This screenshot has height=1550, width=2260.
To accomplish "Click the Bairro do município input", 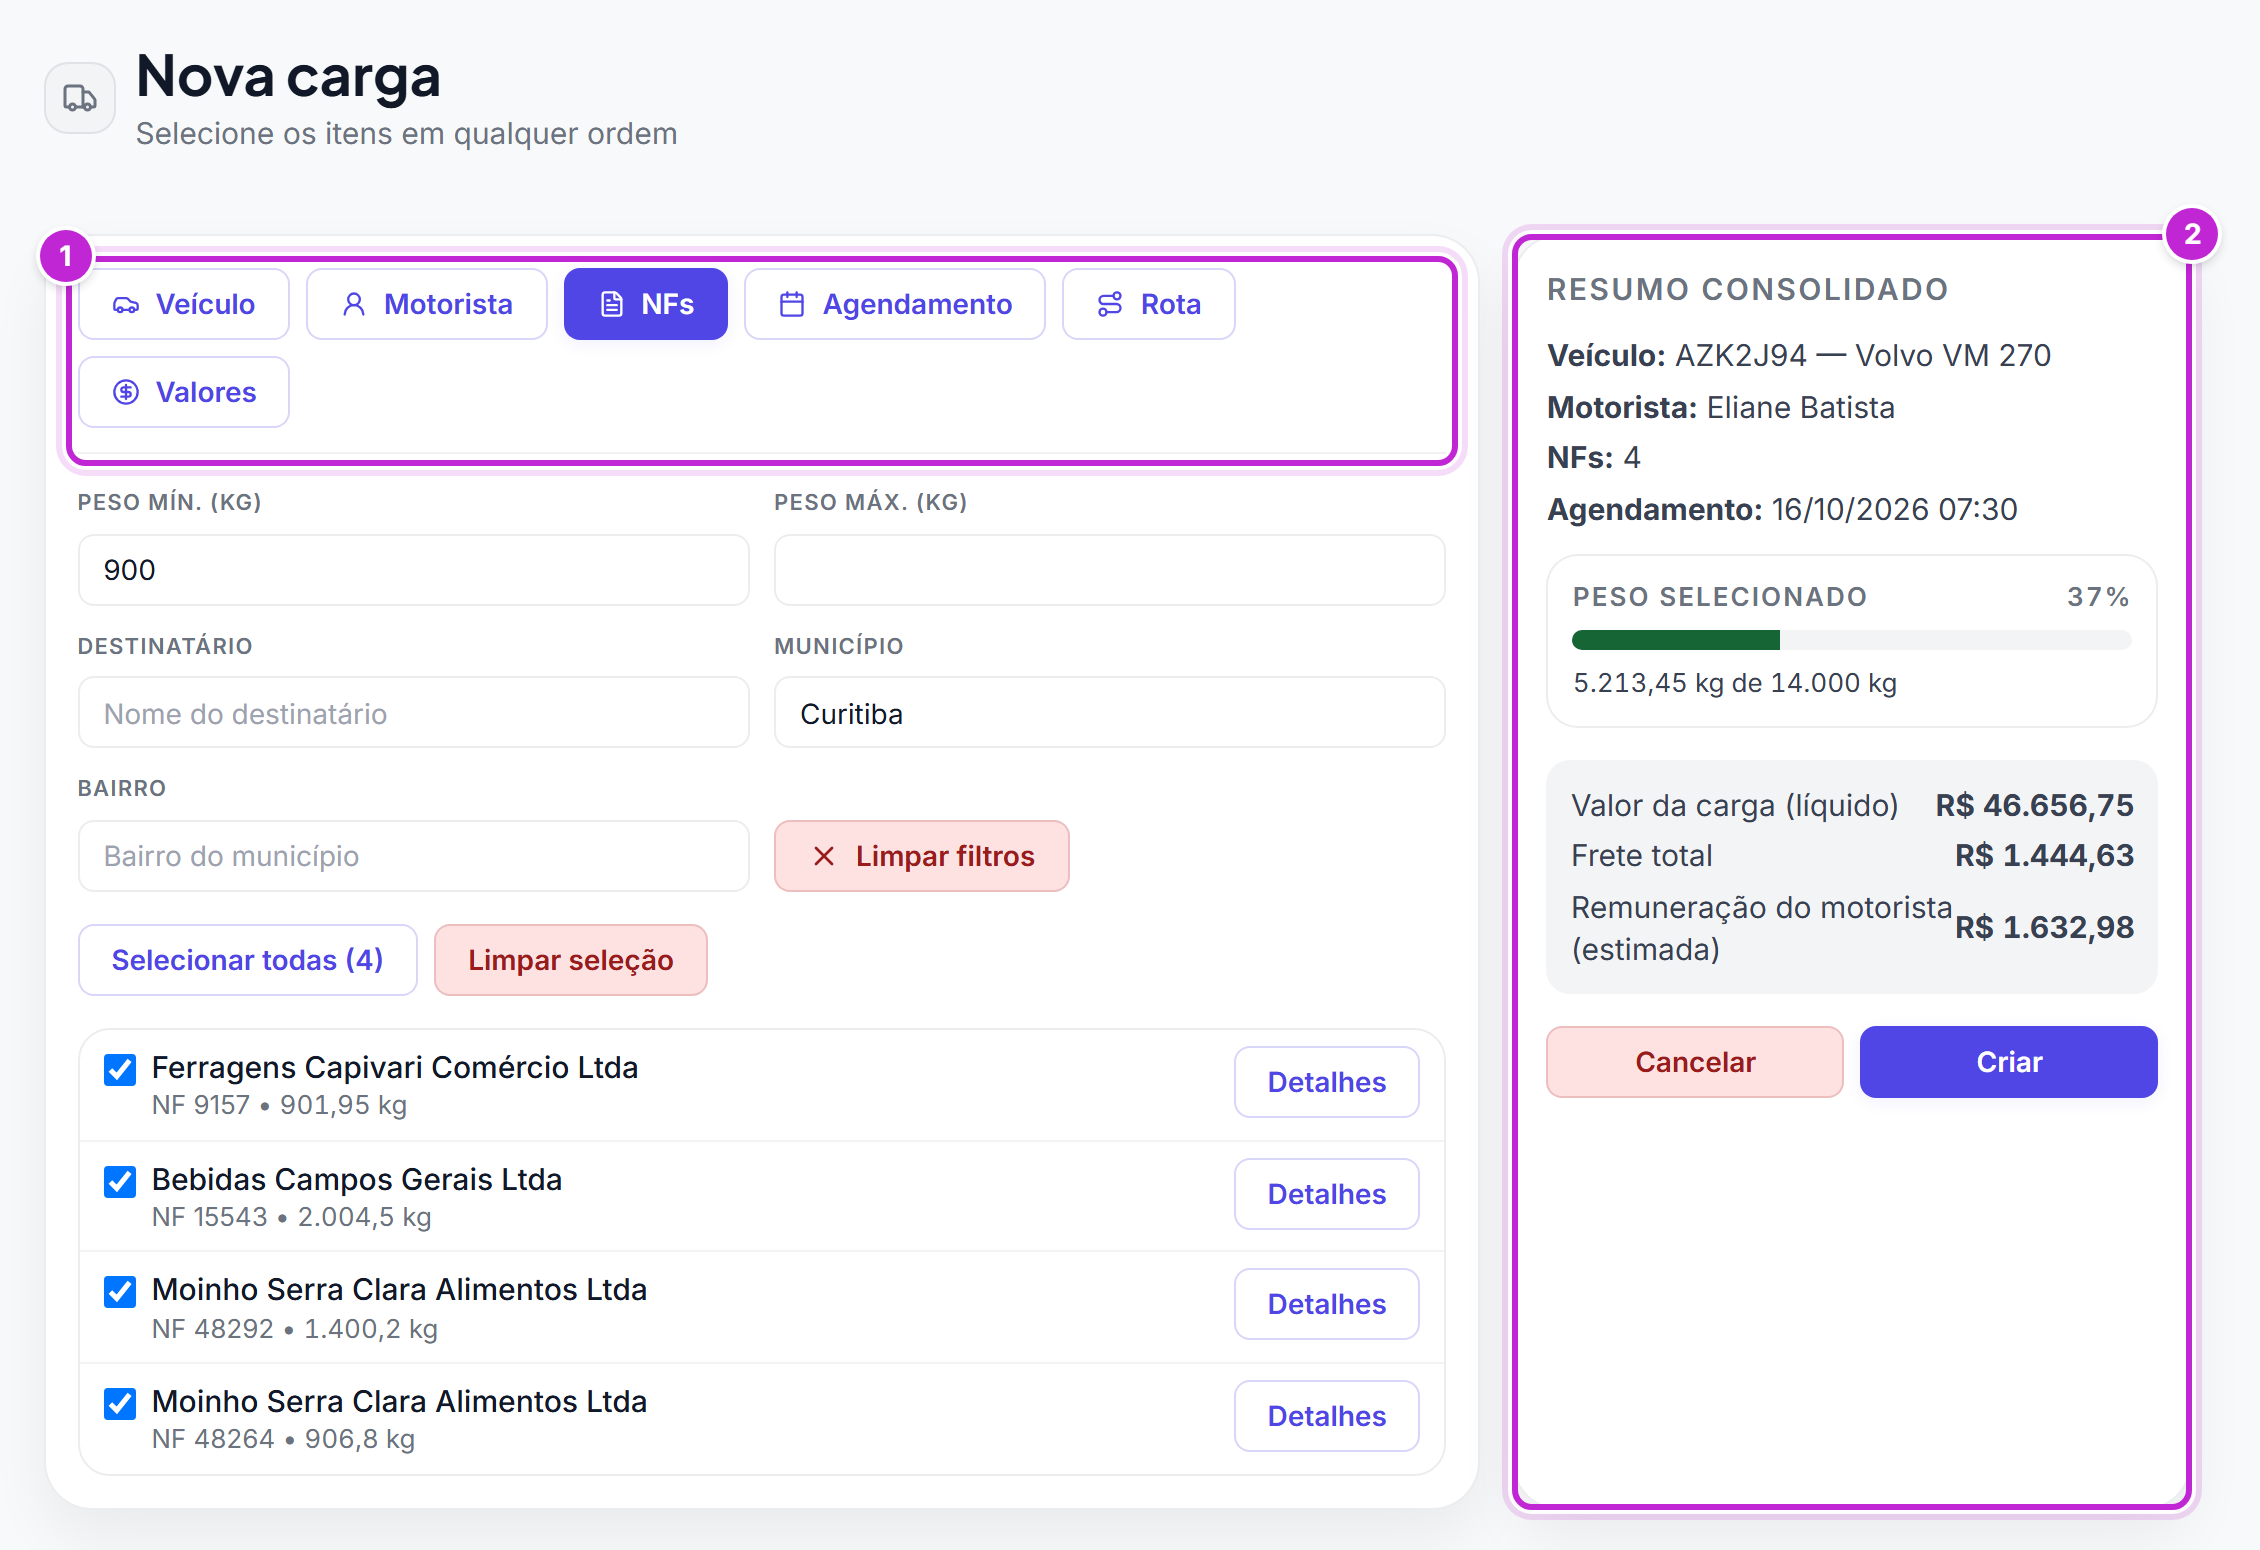I will click(414, 856).
